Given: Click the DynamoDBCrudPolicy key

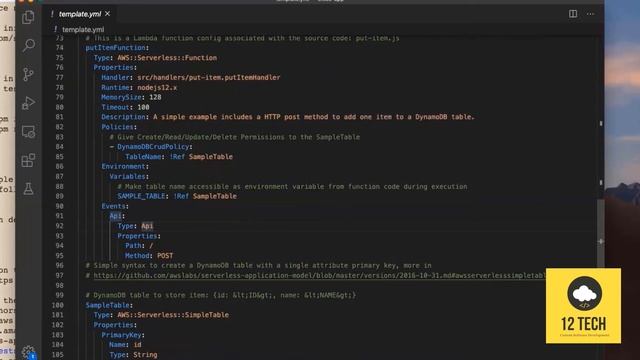Looking at the screenshot, I should click(153, 147).
